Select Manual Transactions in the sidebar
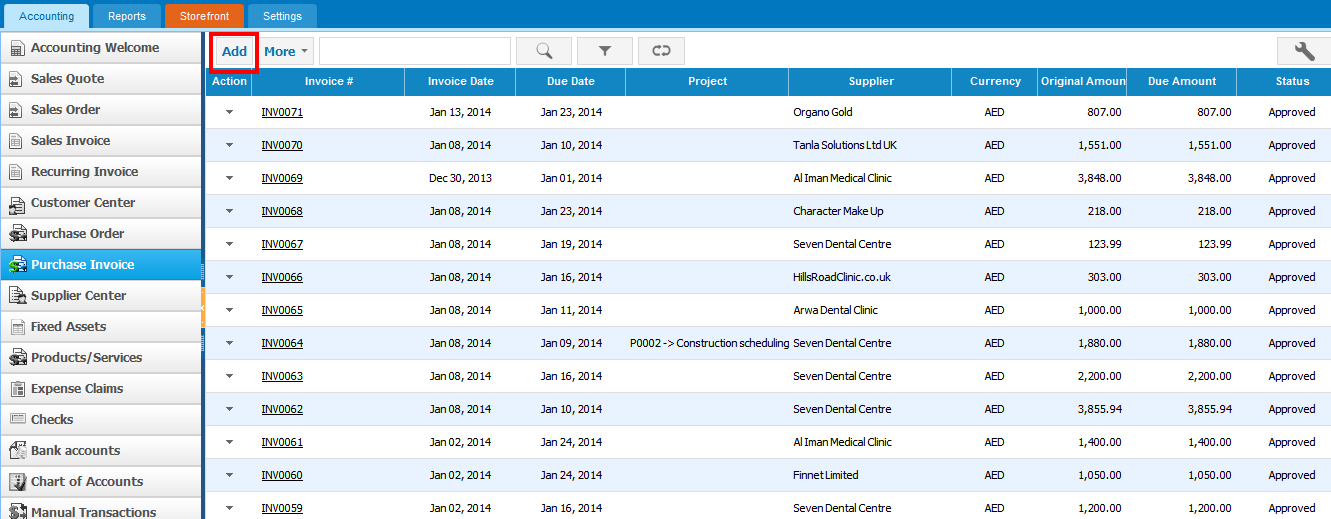This screenshot has height=519, width=1331. coord(93,512)
